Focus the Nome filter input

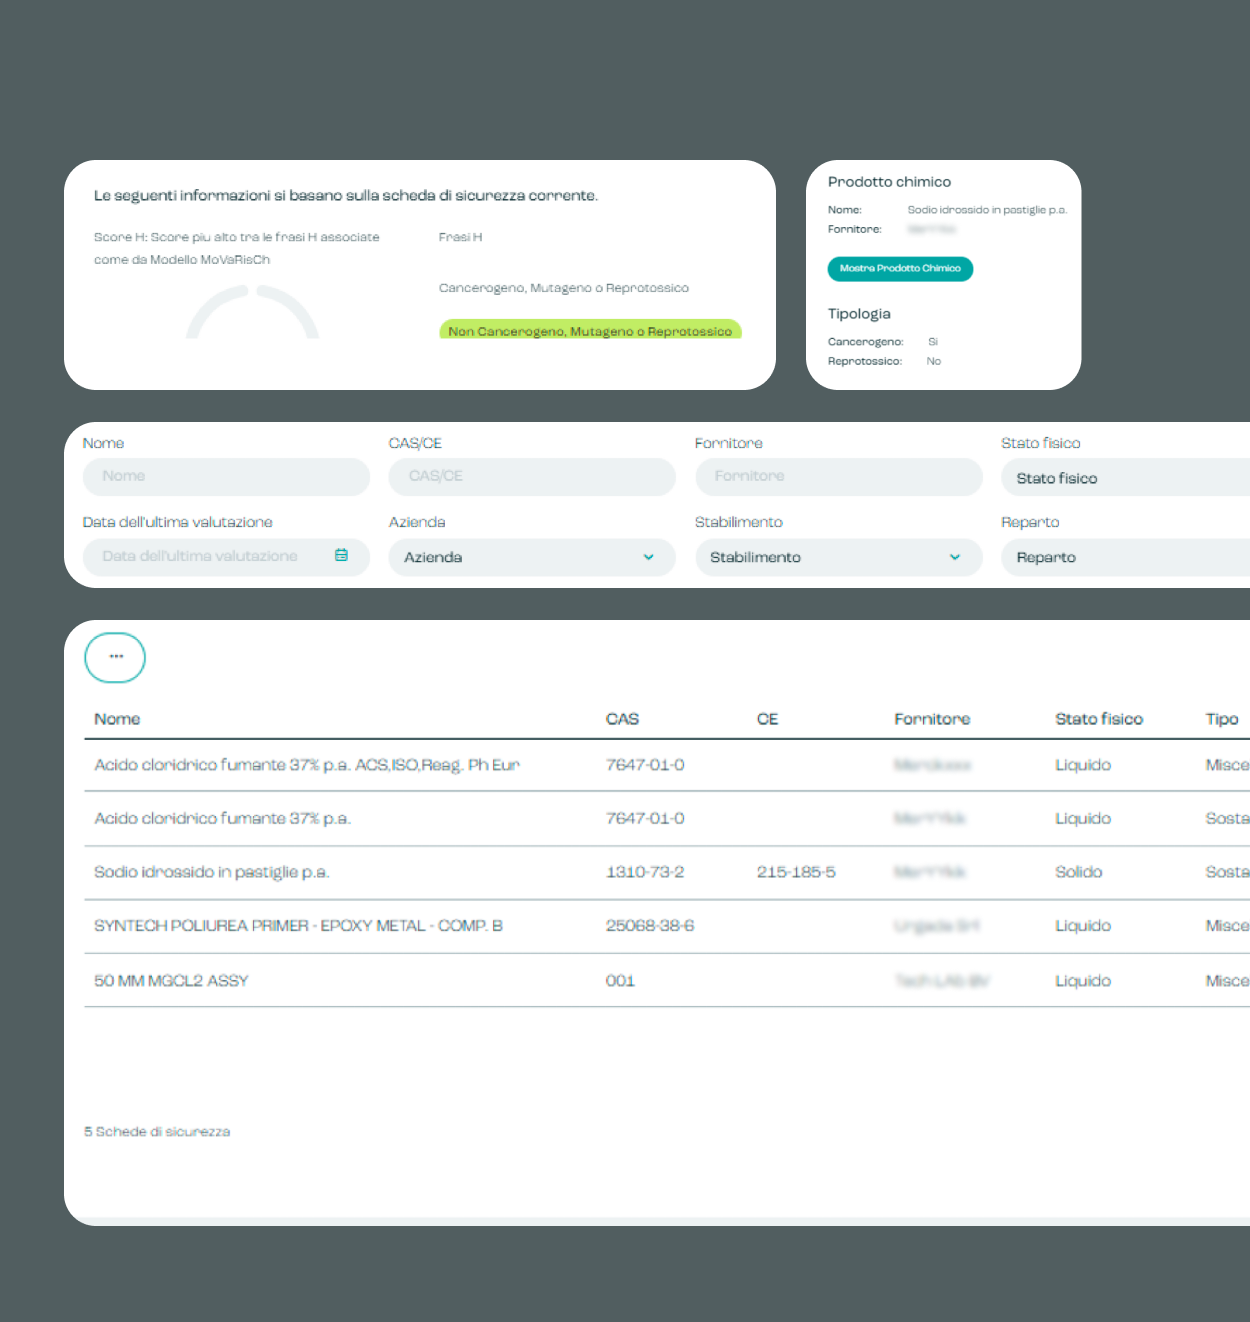226,477
